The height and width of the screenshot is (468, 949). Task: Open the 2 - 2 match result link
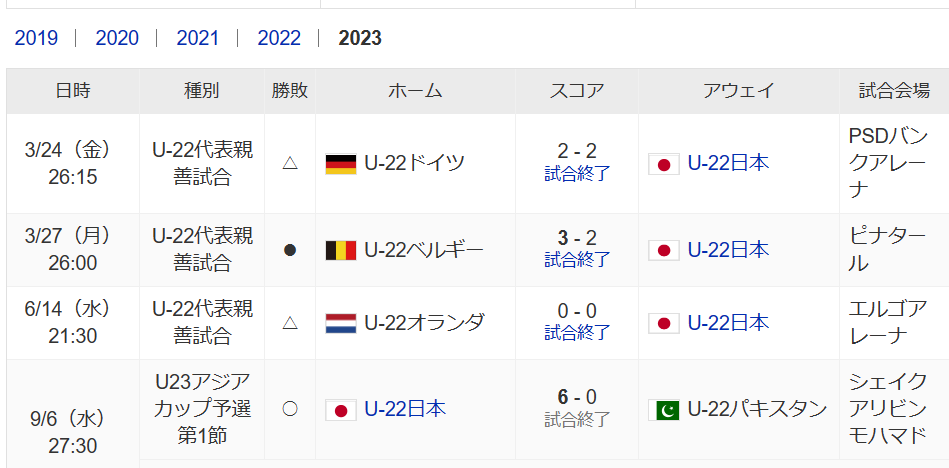click(577, 173)
